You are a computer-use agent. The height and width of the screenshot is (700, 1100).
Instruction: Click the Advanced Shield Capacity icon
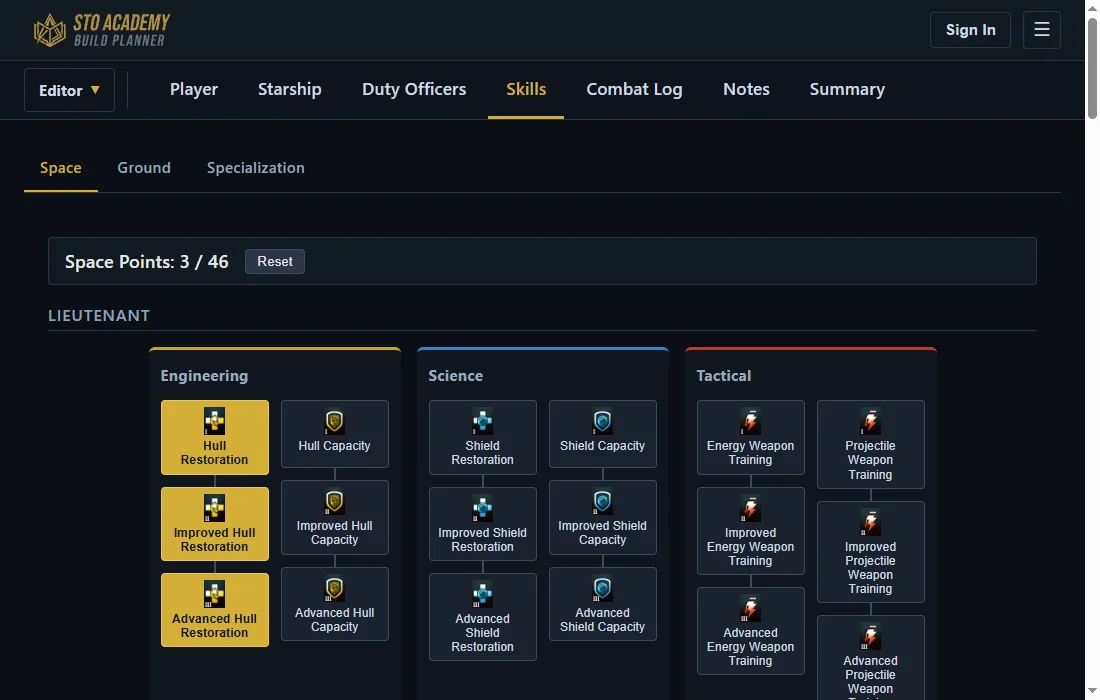[x=603, y=589]
